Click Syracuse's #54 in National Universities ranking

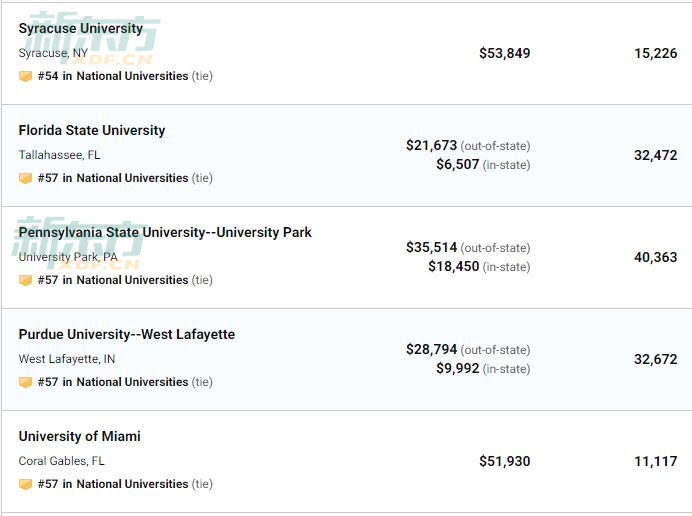[113, 76]
